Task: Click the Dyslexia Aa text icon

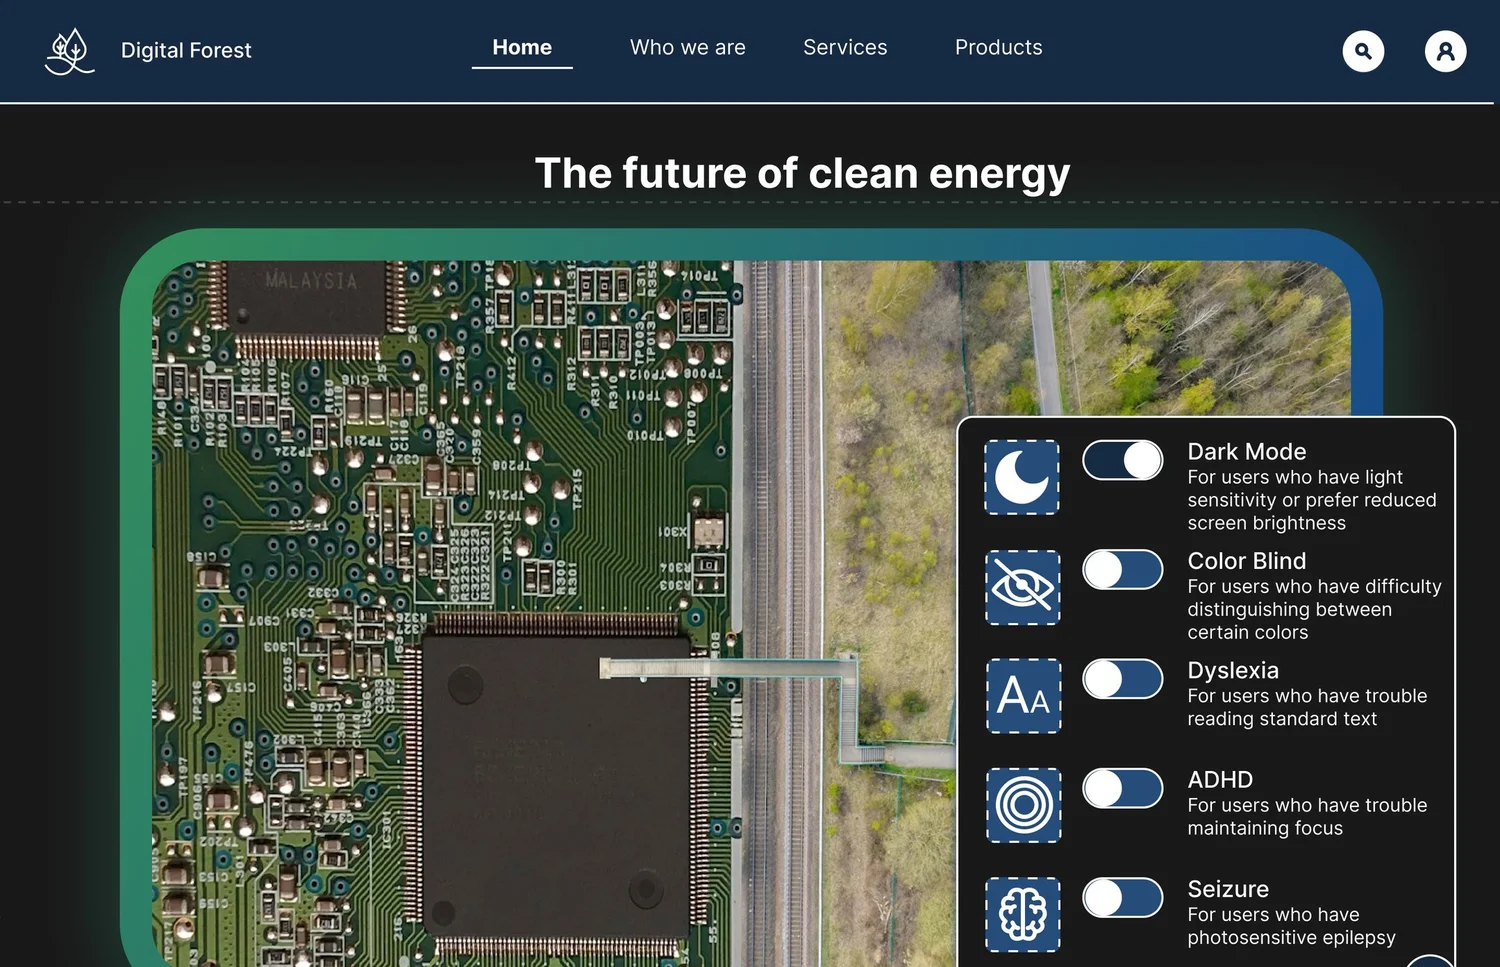Action: [x=1022, y=696]
